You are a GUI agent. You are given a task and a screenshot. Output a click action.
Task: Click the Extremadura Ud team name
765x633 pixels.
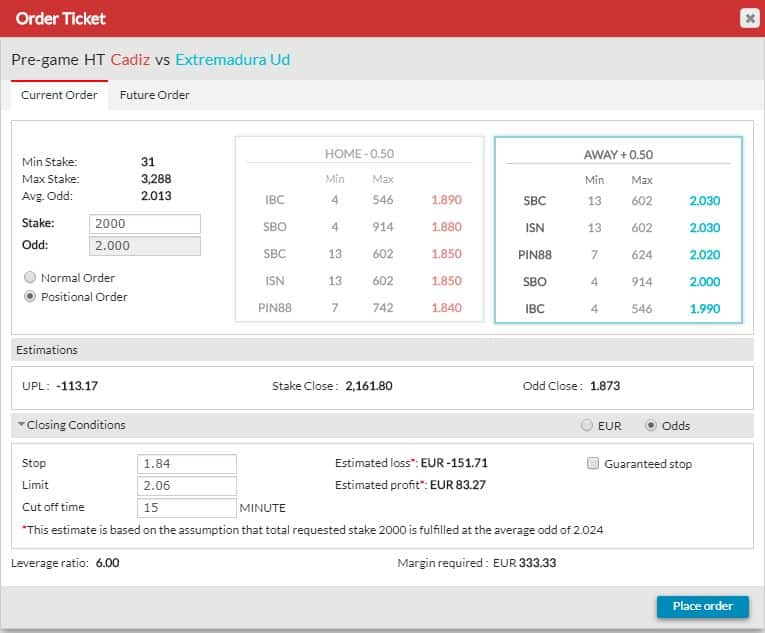233,60
